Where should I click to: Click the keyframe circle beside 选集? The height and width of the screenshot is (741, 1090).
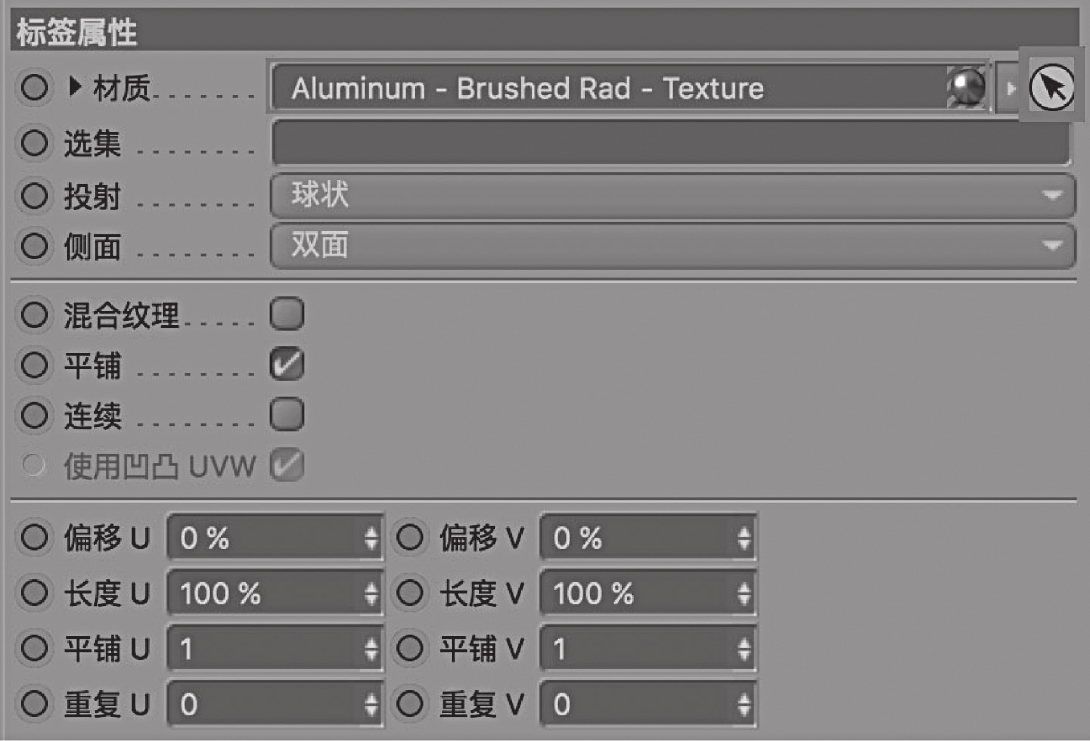coord(34,143)
